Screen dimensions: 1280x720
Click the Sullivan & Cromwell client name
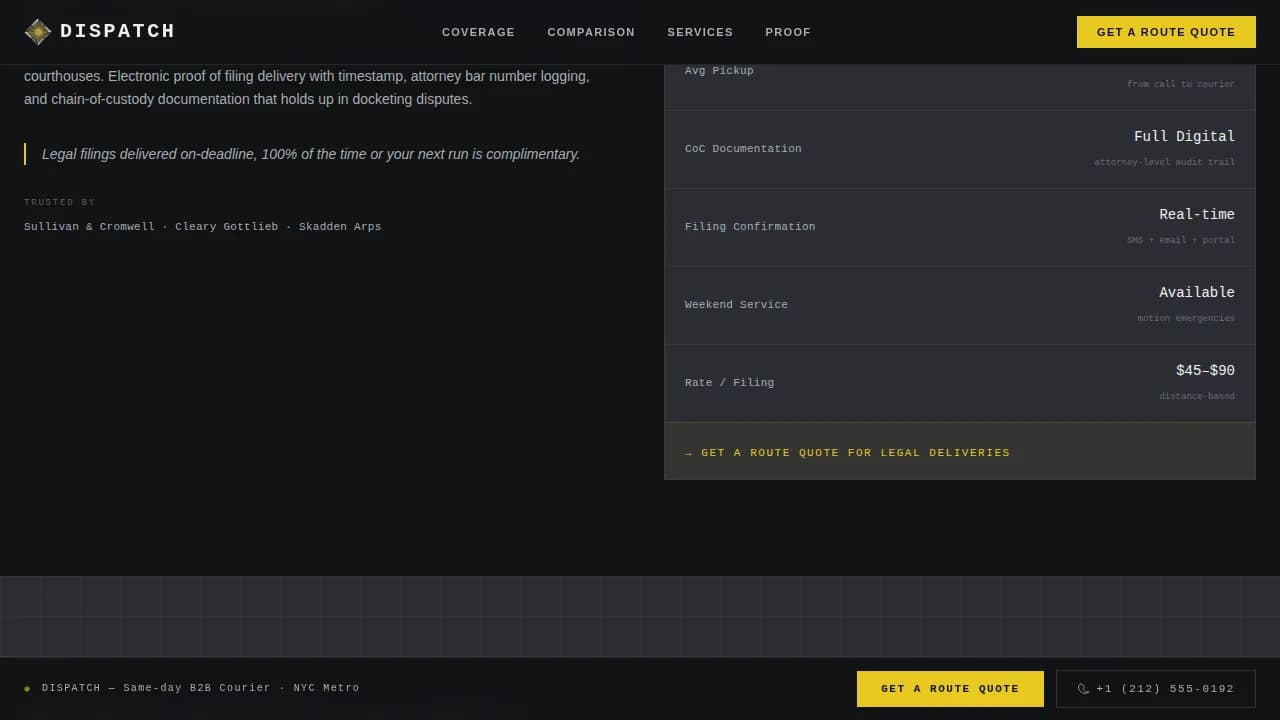(x=89, y=227)
